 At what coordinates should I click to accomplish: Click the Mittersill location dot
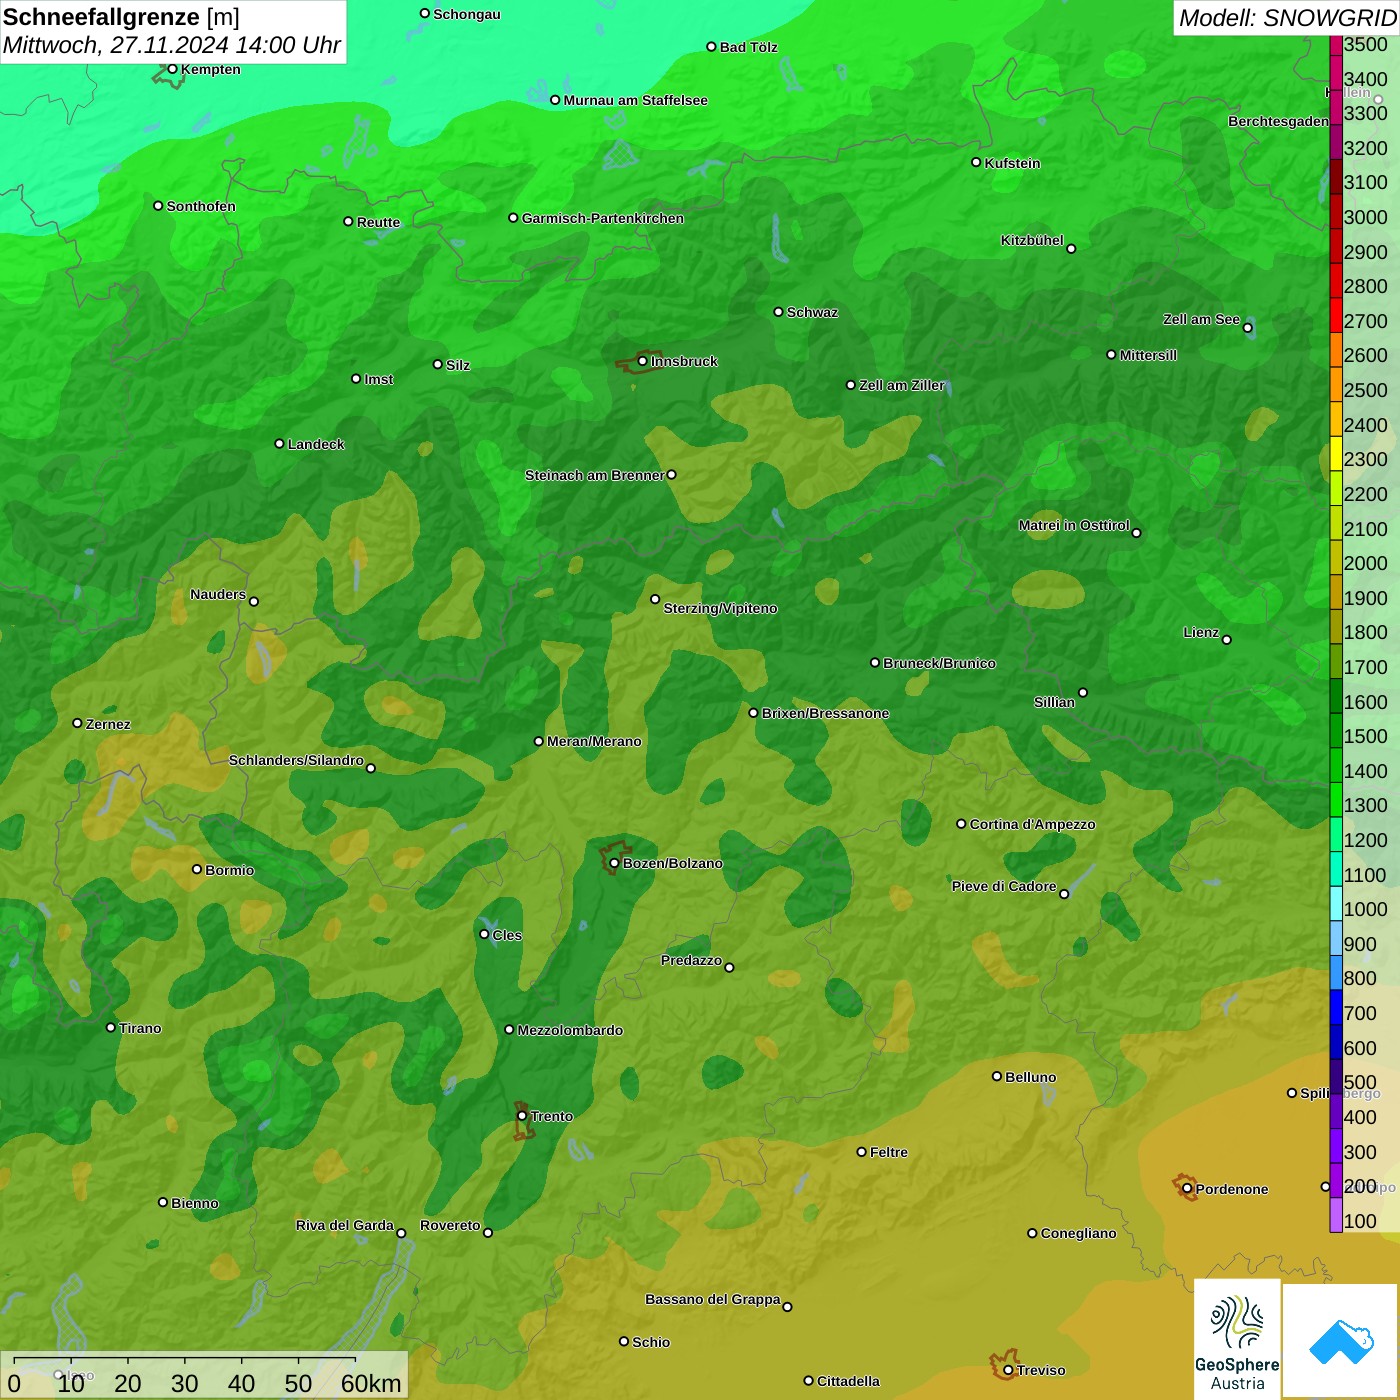[1111, 354]
